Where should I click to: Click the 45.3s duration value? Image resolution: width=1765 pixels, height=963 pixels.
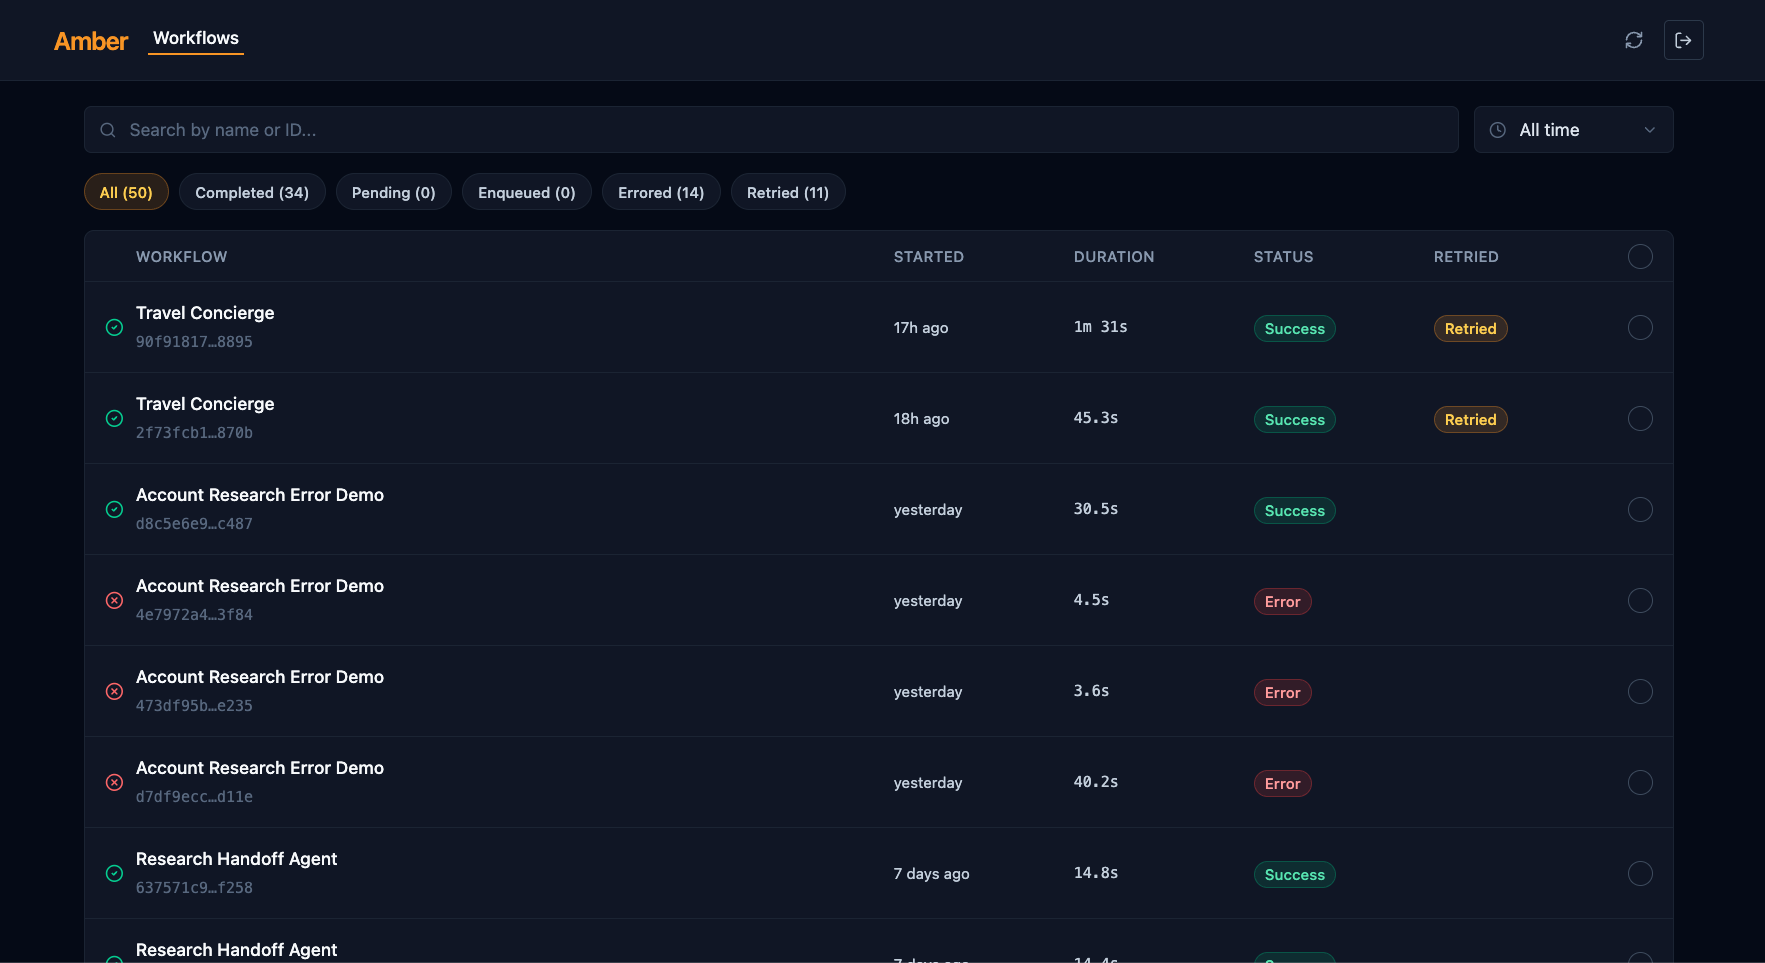(1096, 418)
